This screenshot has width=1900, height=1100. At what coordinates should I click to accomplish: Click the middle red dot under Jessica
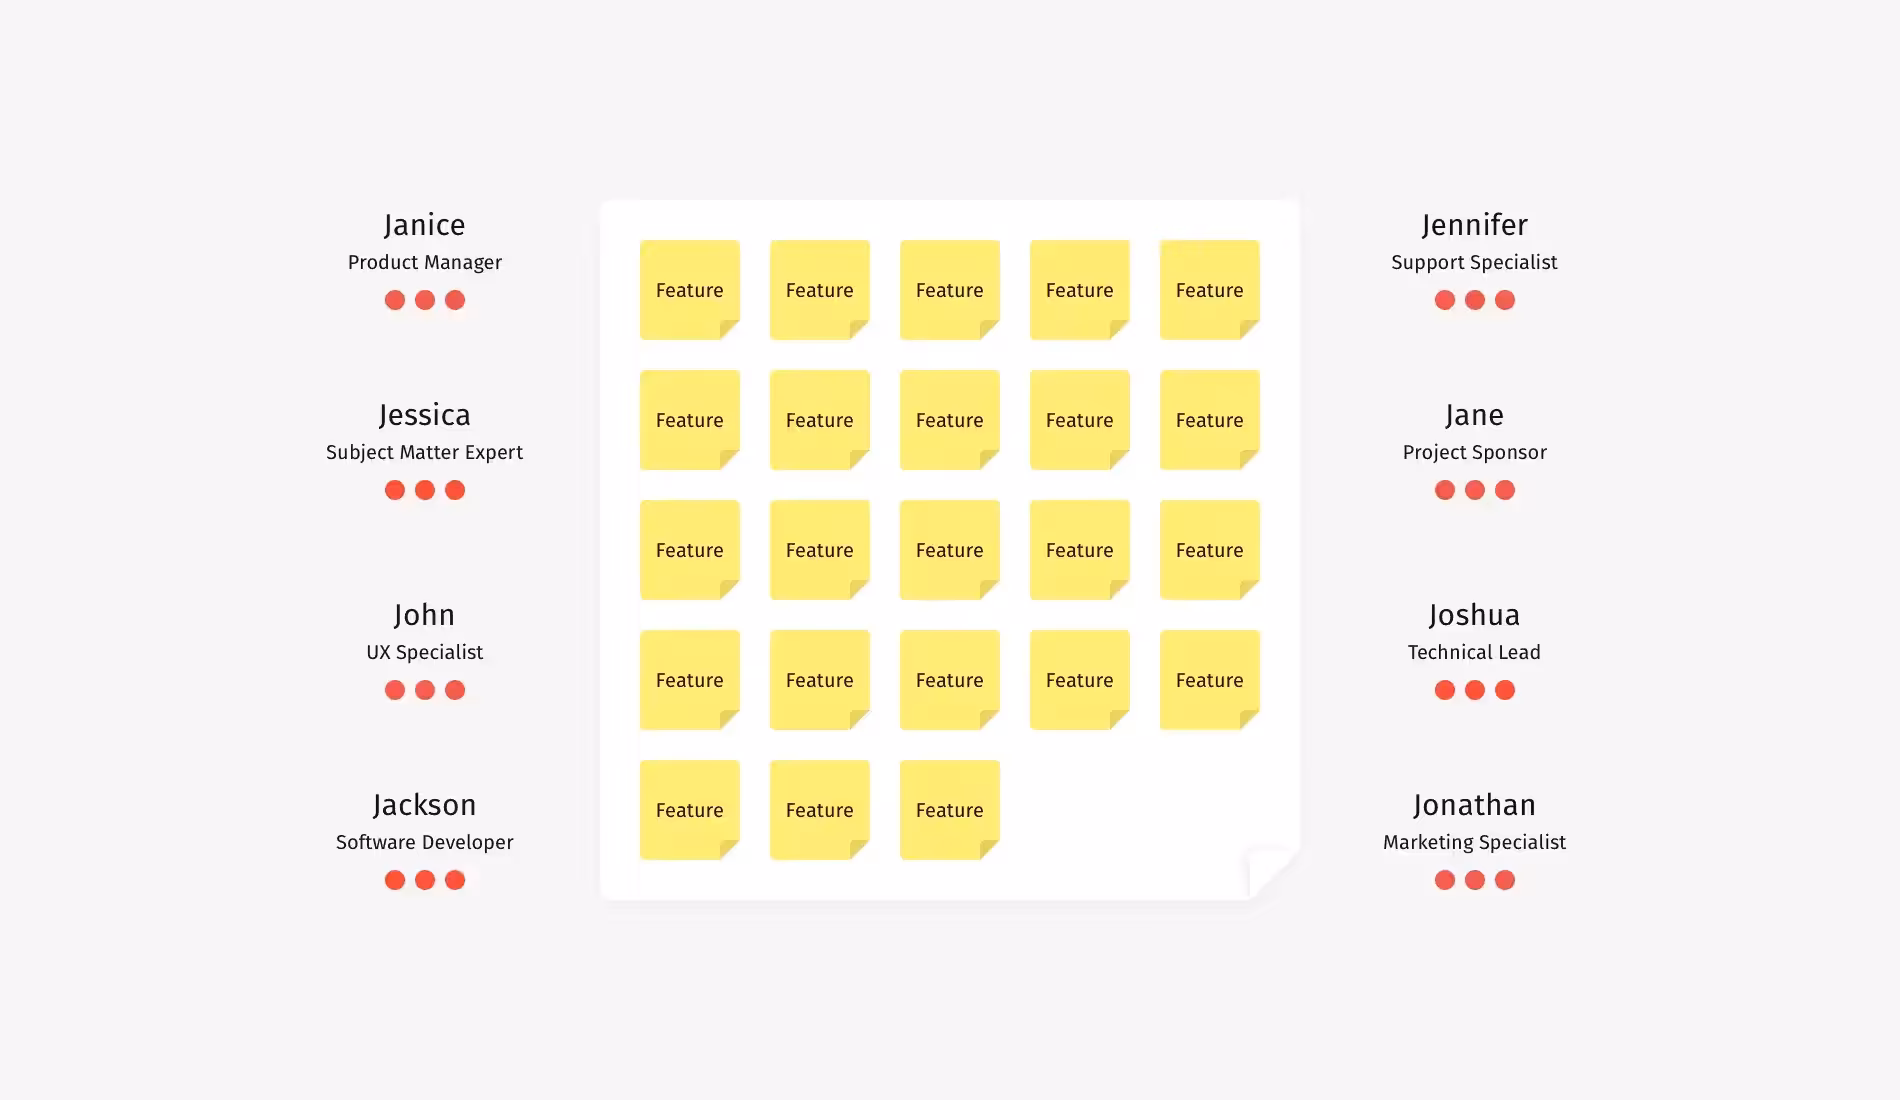pyautogui.click(x=425, y=490)
